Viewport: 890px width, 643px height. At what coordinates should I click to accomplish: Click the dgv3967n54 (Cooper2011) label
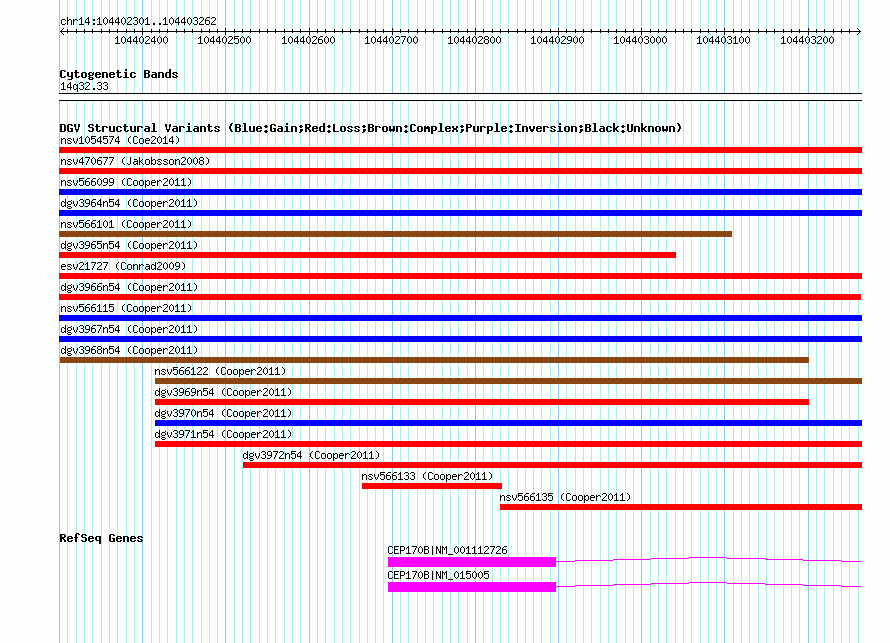point(129,329)
